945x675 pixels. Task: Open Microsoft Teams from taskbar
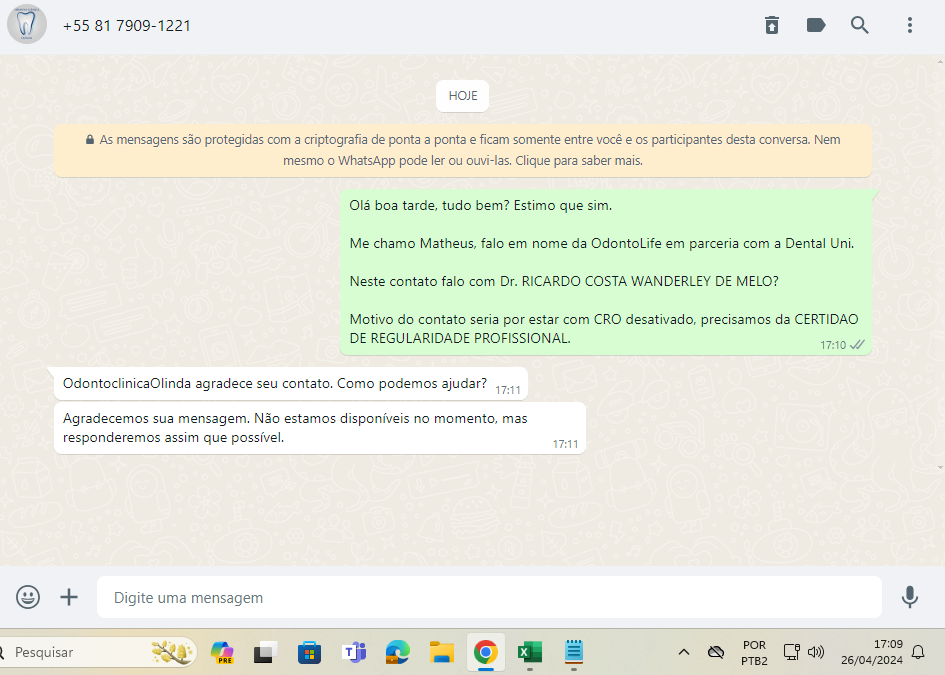coord(354,653)
